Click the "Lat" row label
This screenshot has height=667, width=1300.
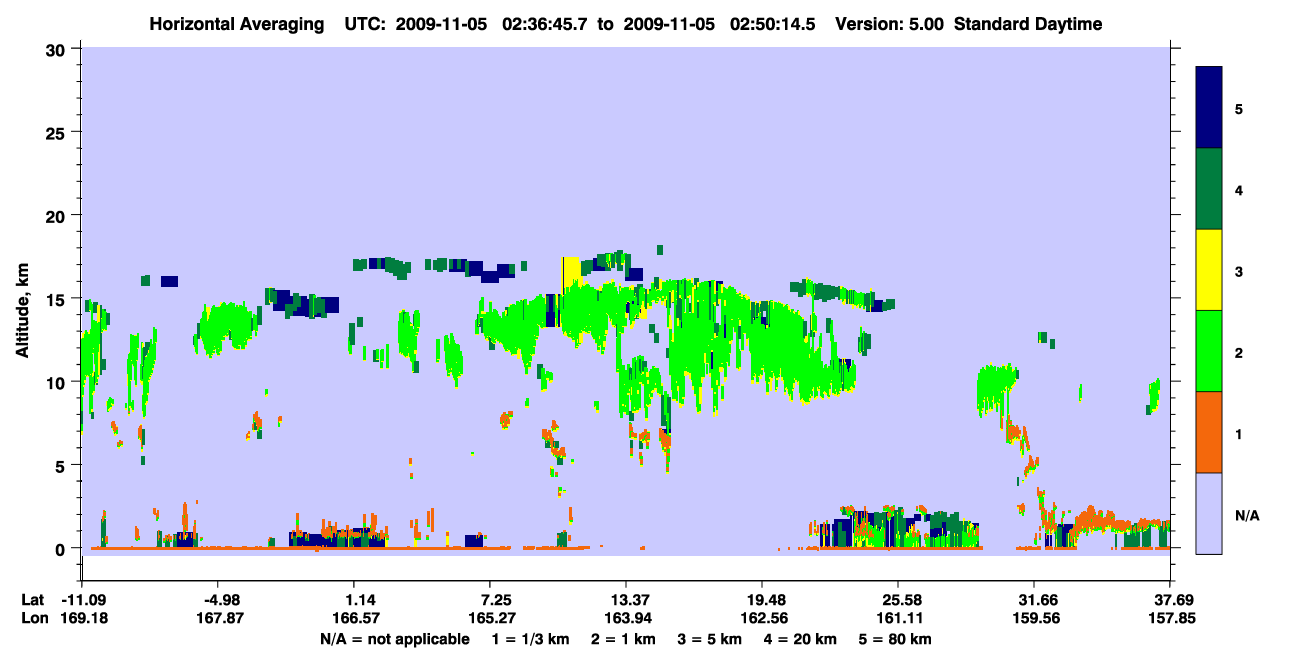[33, 600]
